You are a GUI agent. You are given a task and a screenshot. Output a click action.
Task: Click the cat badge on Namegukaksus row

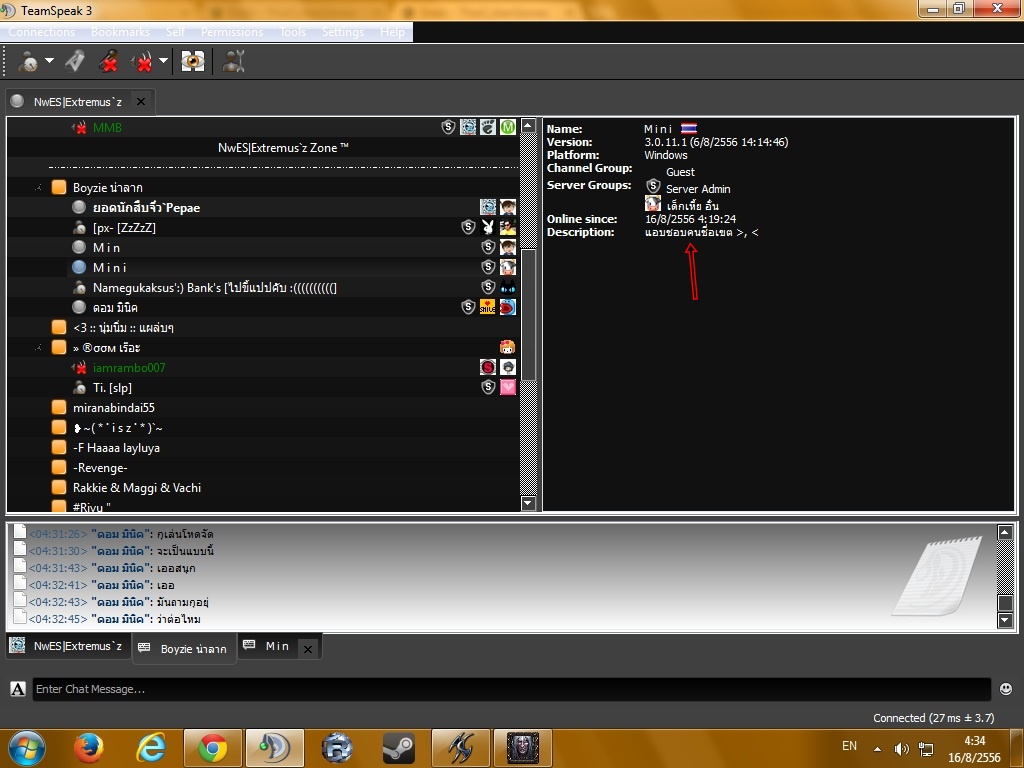(x=507, y=287)
